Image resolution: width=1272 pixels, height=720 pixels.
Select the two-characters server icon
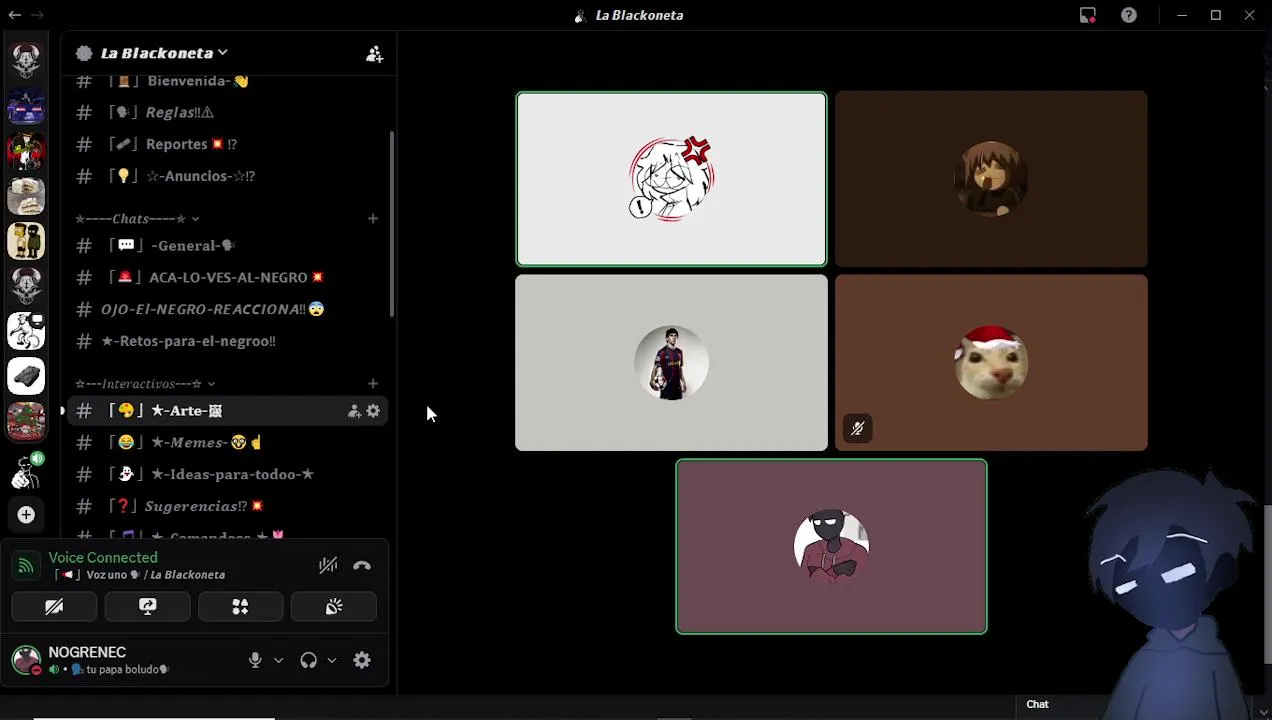(26, 241)
